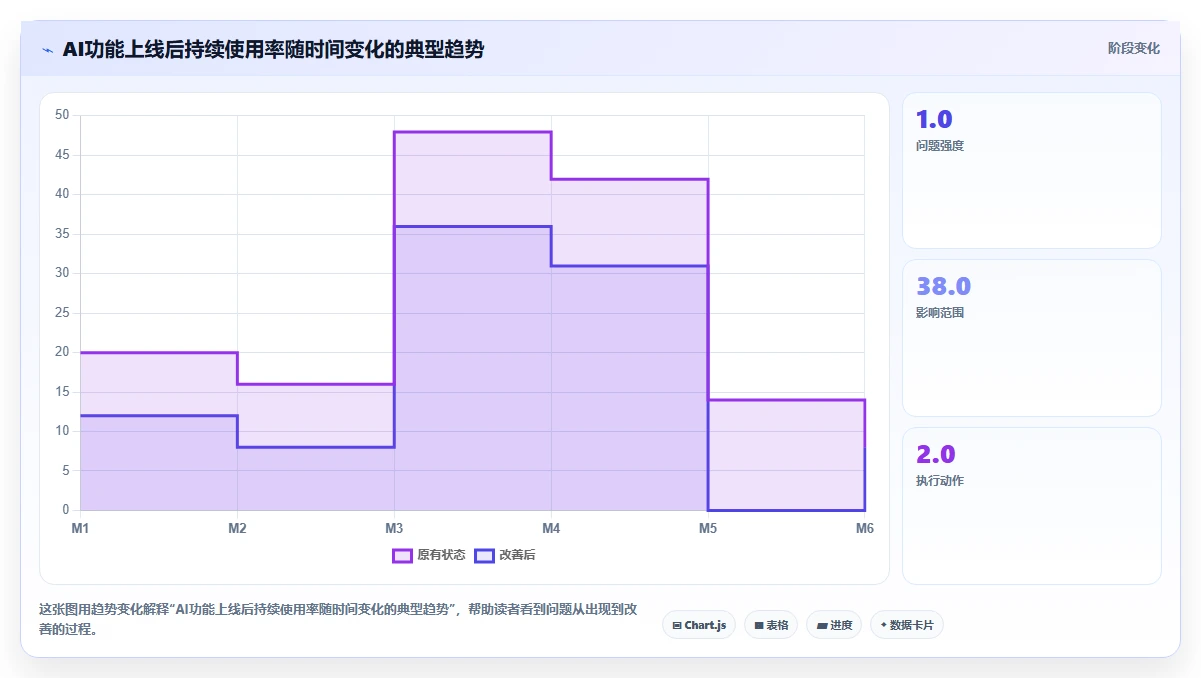This screenshot has height=678, width=1201.
Task: Open the 影响范围 38.0 card
Action: point(1032,338)
